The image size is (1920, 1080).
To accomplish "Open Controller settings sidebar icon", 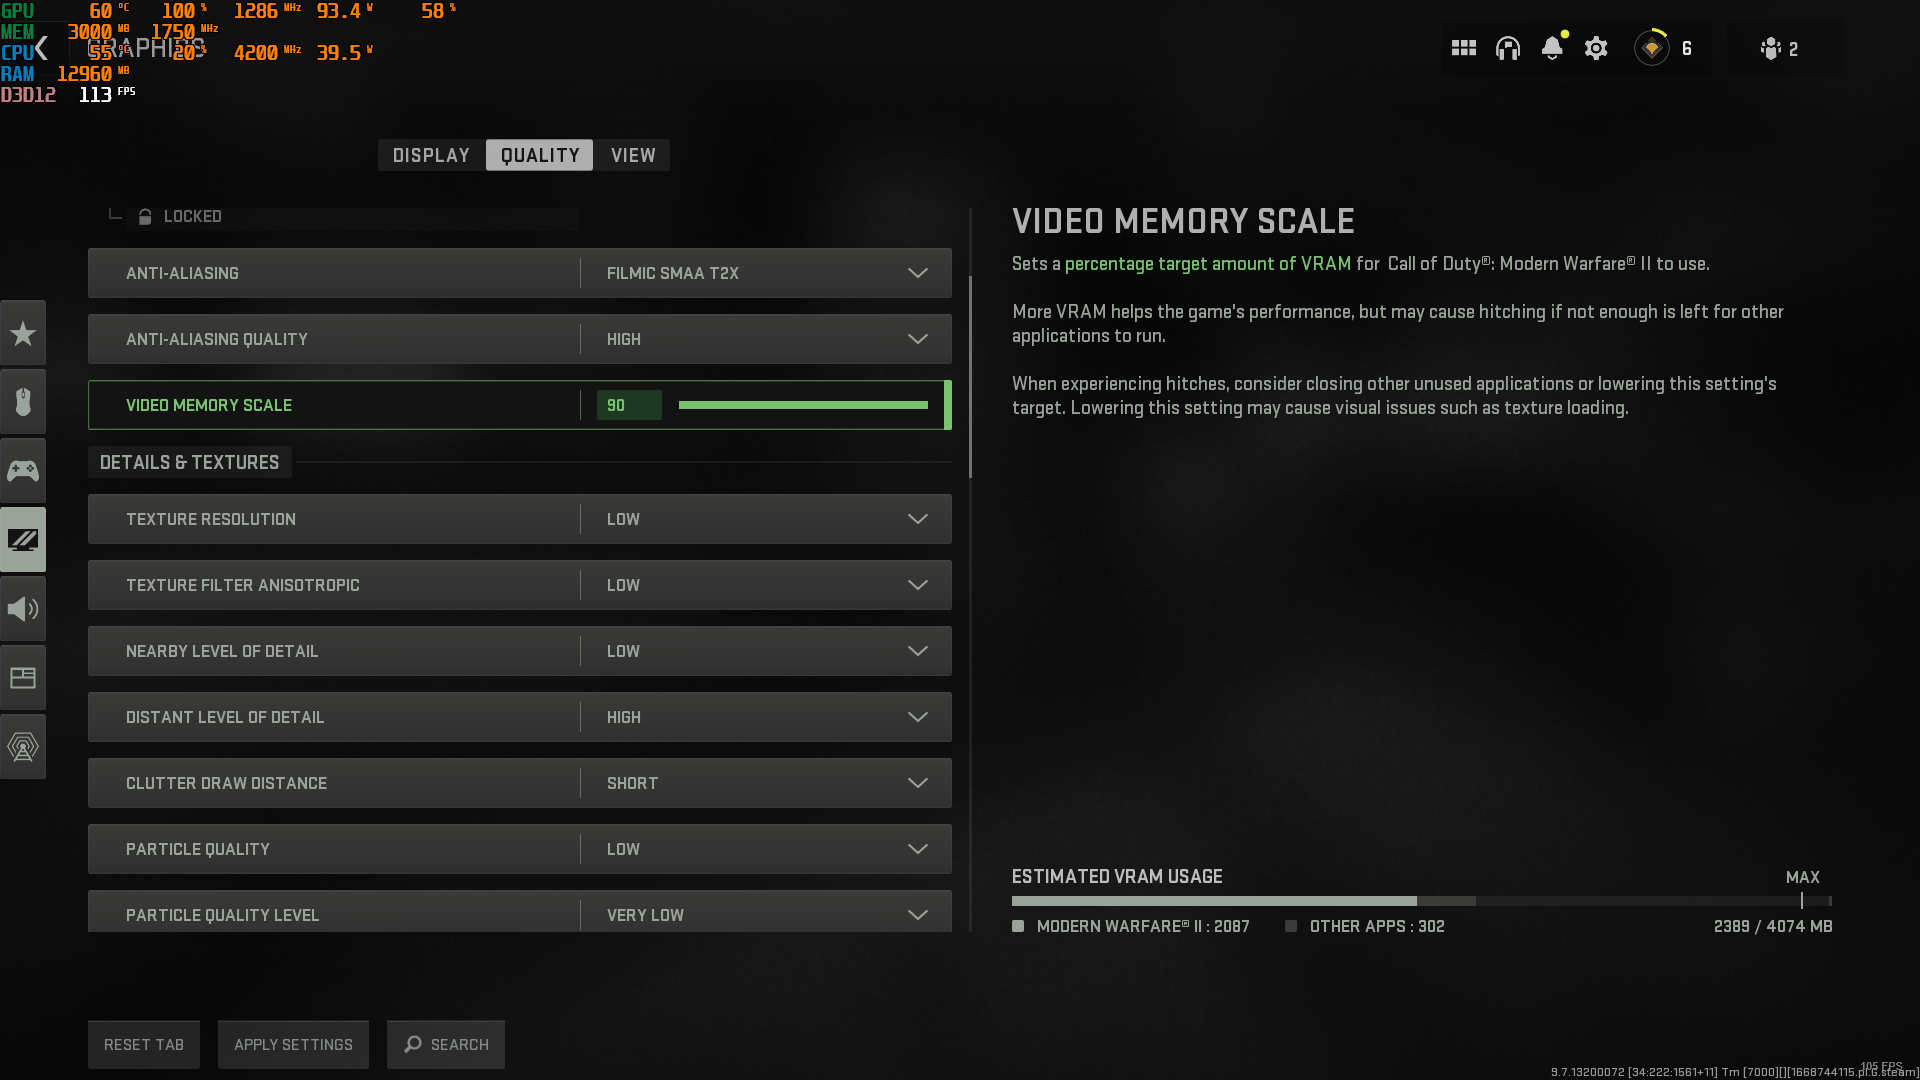I will click(x=23, y=470).
